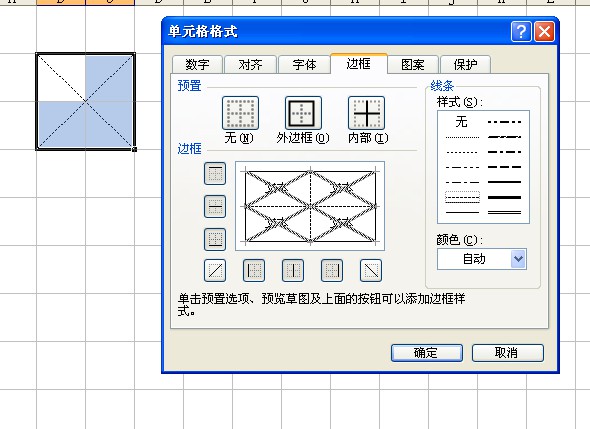This screenshot has height=429, width=590.
Task: Select the 无 line style
Action: pyautogui.click(x=462, y=122)
